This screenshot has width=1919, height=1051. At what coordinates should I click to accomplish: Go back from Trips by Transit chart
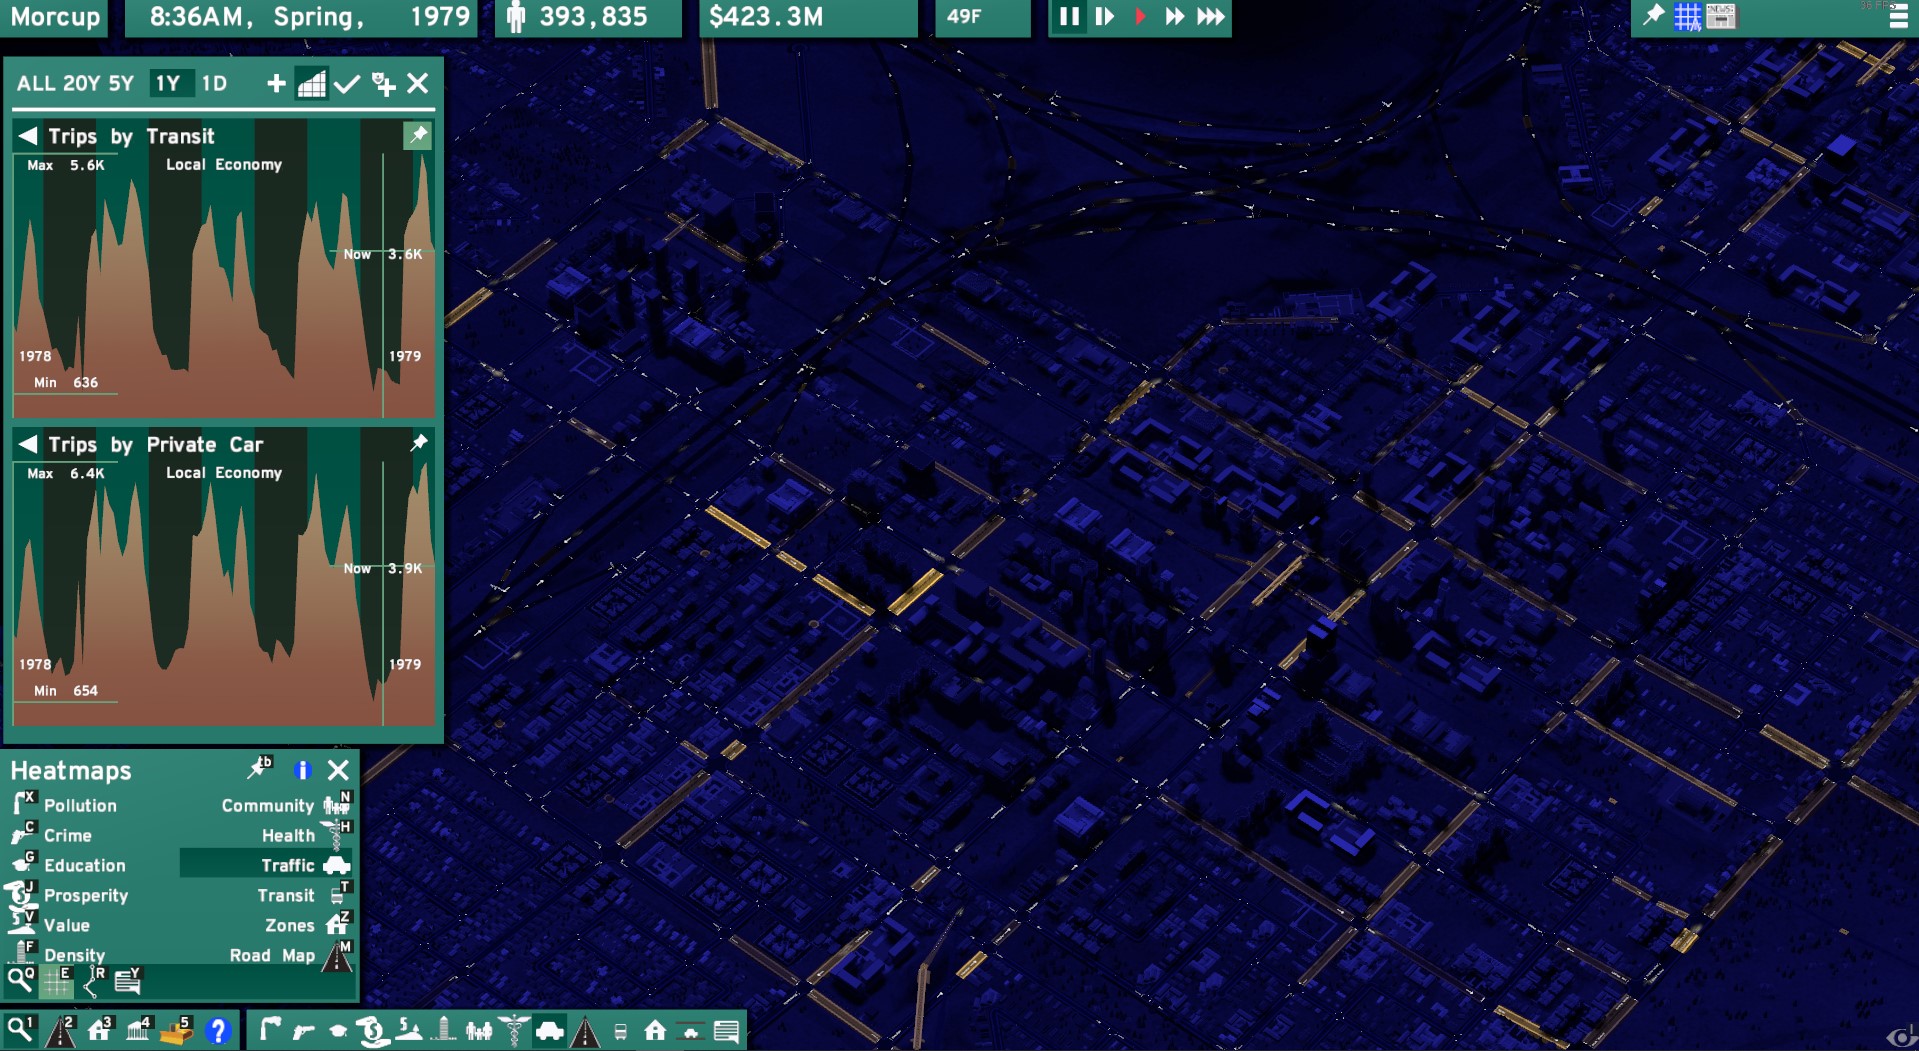(x=28, y=135)
